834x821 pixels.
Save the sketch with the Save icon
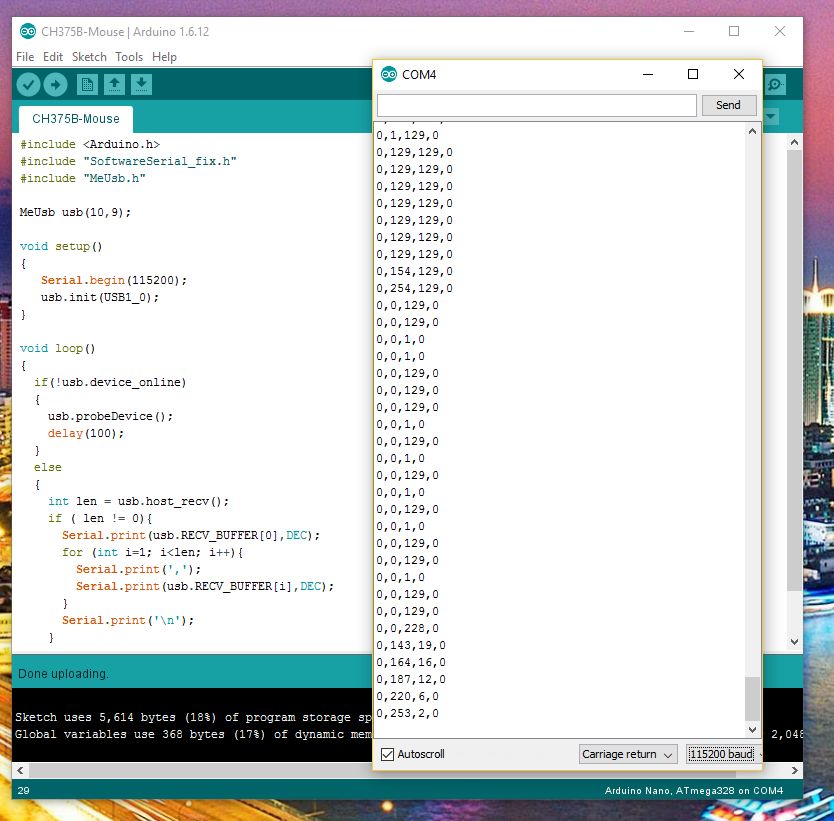(141, 85)
